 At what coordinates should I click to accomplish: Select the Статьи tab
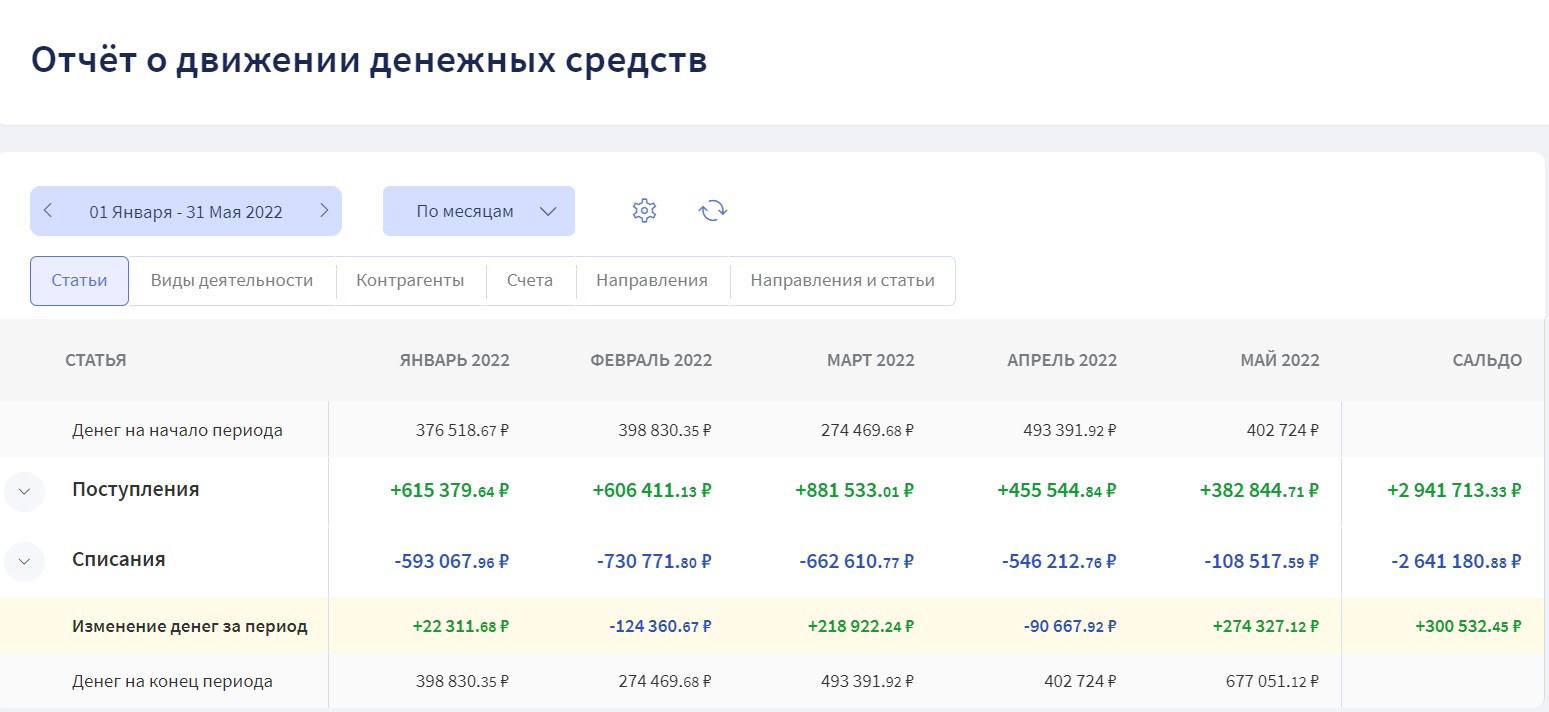[79, 281]
